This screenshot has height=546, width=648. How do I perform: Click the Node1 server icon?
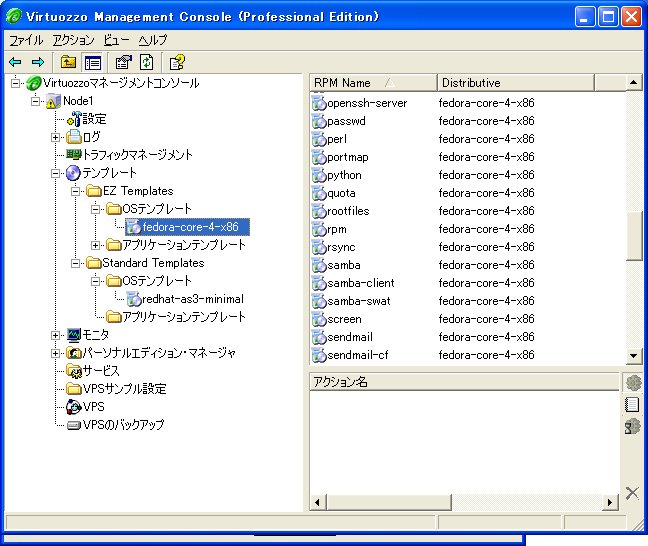pyautogui.click(x=52, y=101)
